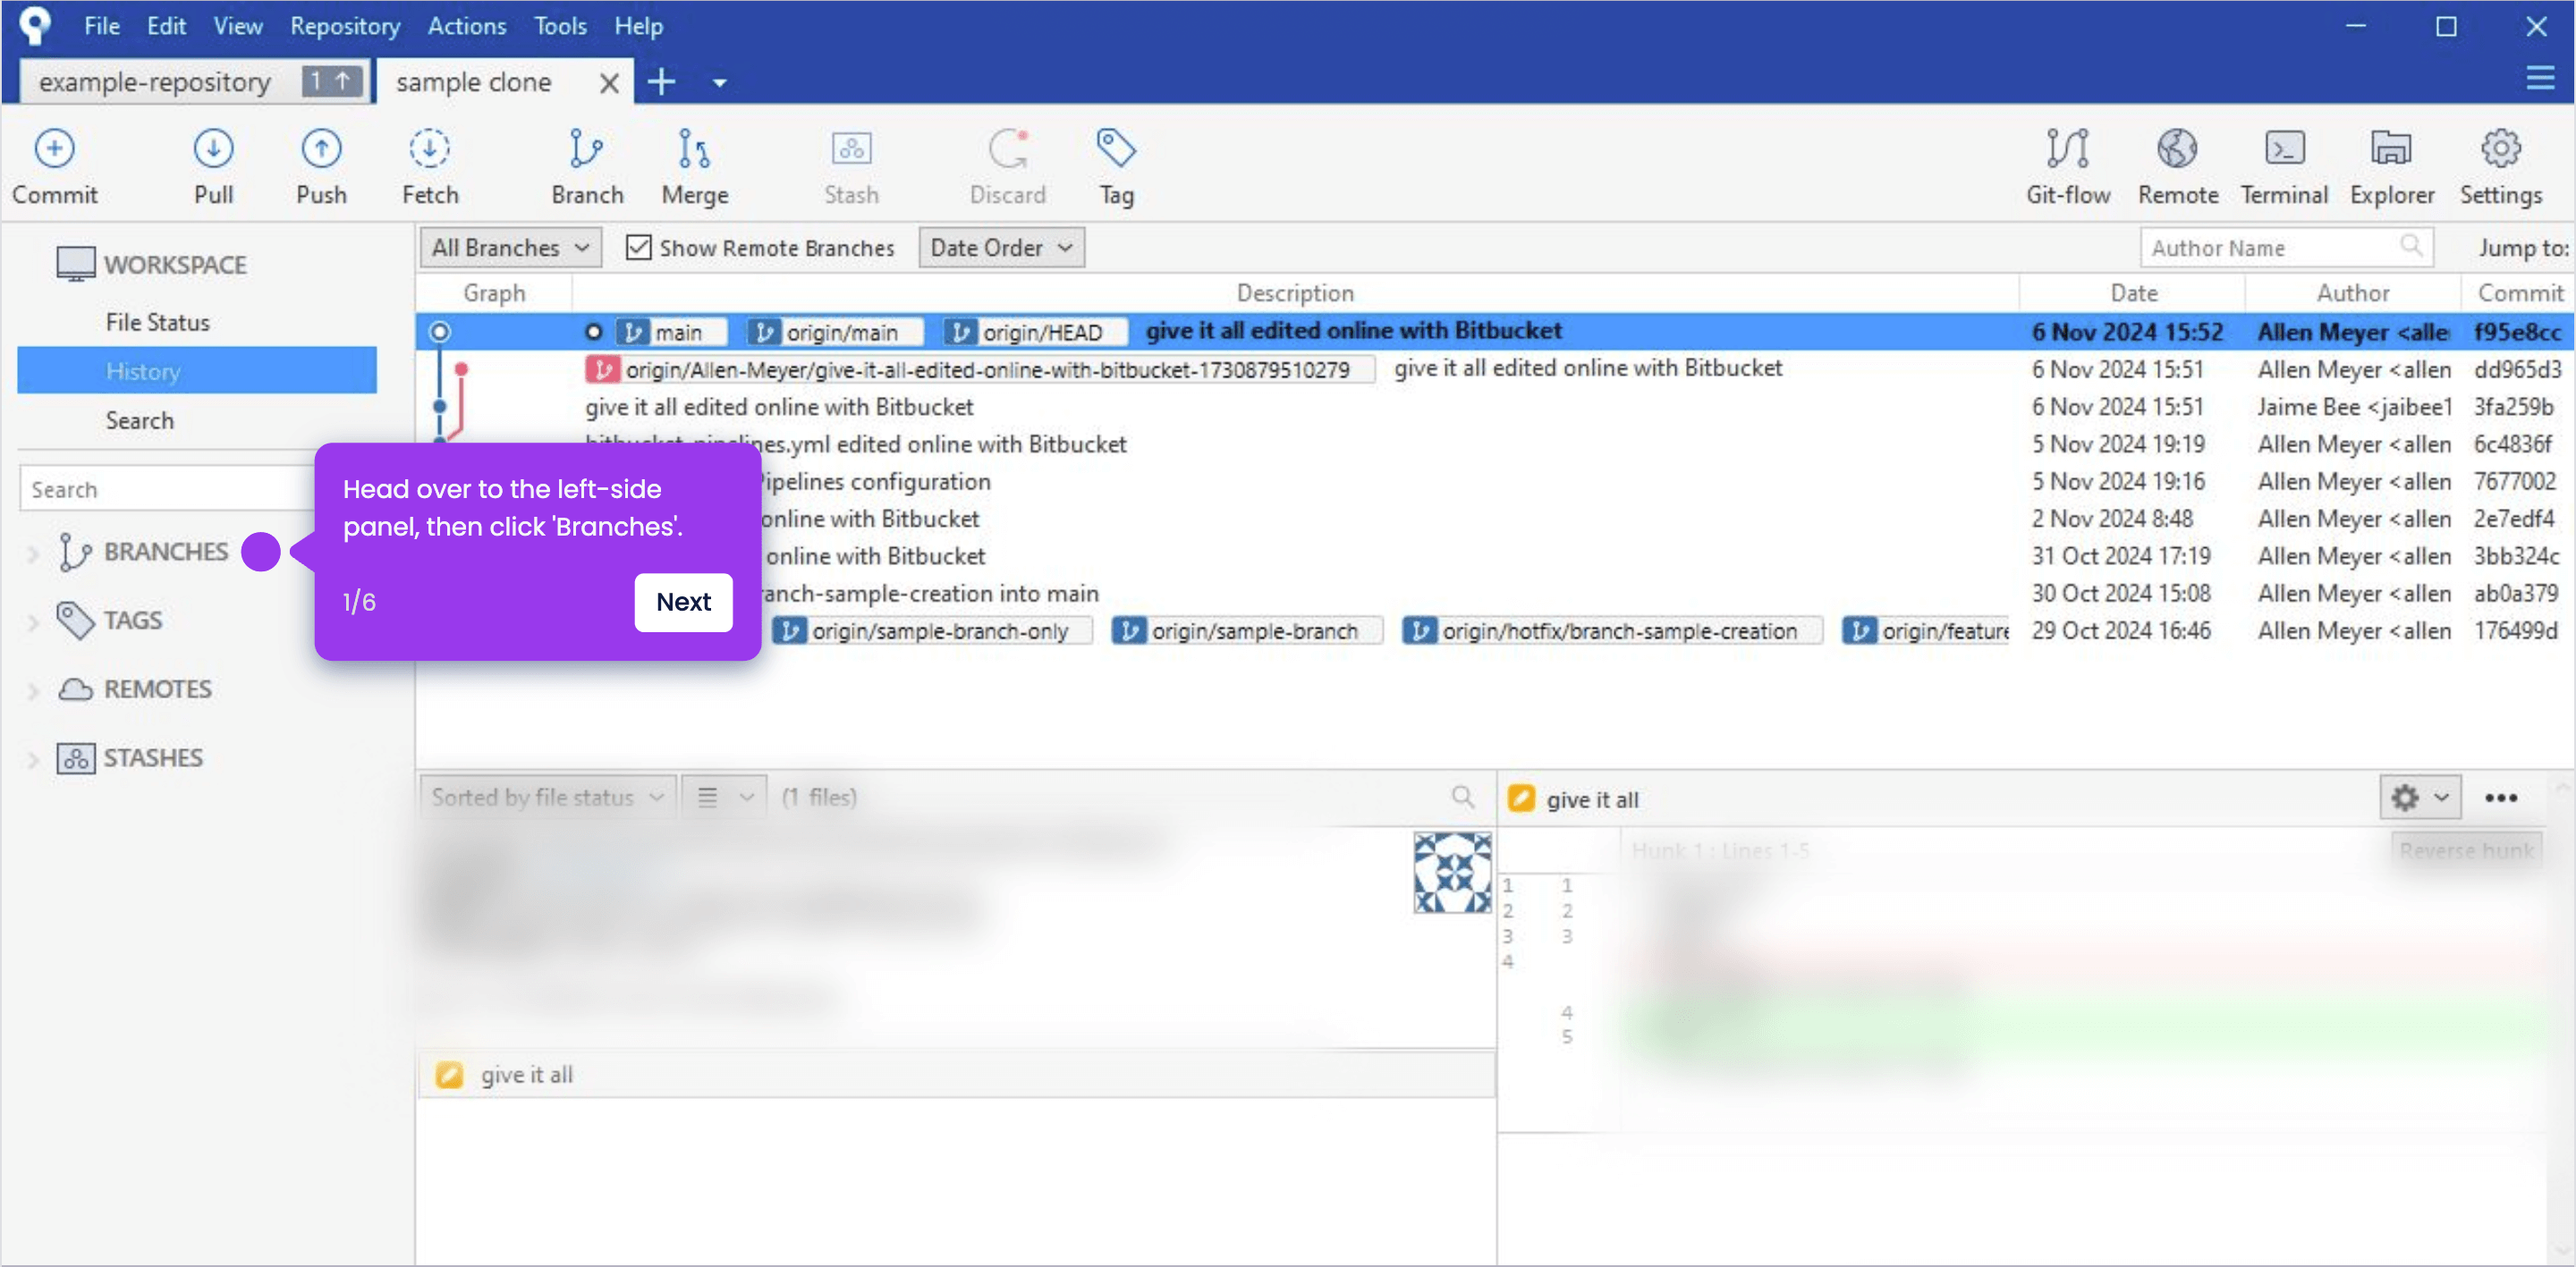Select 'give it all' file in list
Viewport: 2576px width, 1267px height.
(956, 1074)
